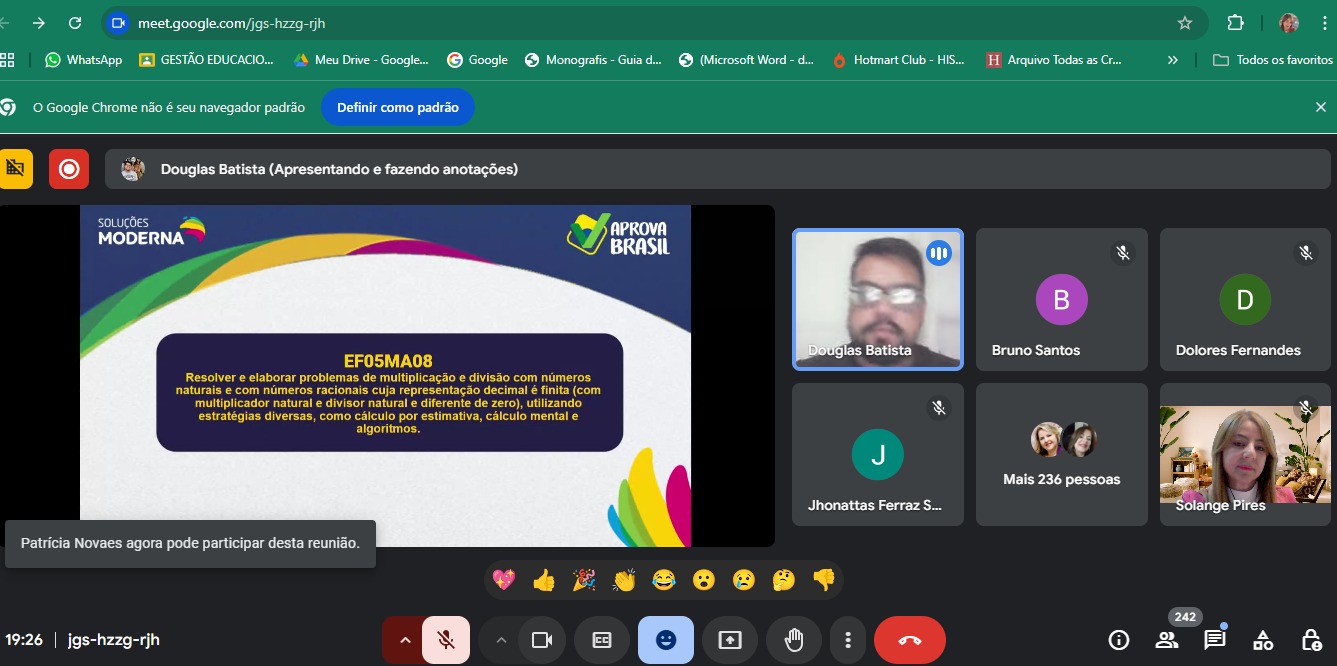Image resolution: width=1337 pixels, height=666 pixels.
Task: Toggle the muted microphone button
Action: (x=446, y=640)
